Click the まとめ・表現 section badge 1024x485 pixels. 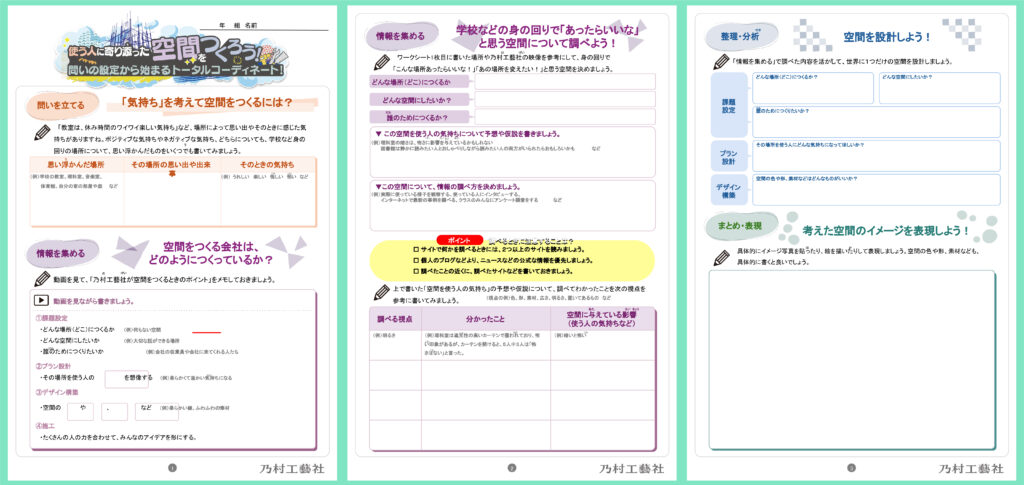click(743, 226)
